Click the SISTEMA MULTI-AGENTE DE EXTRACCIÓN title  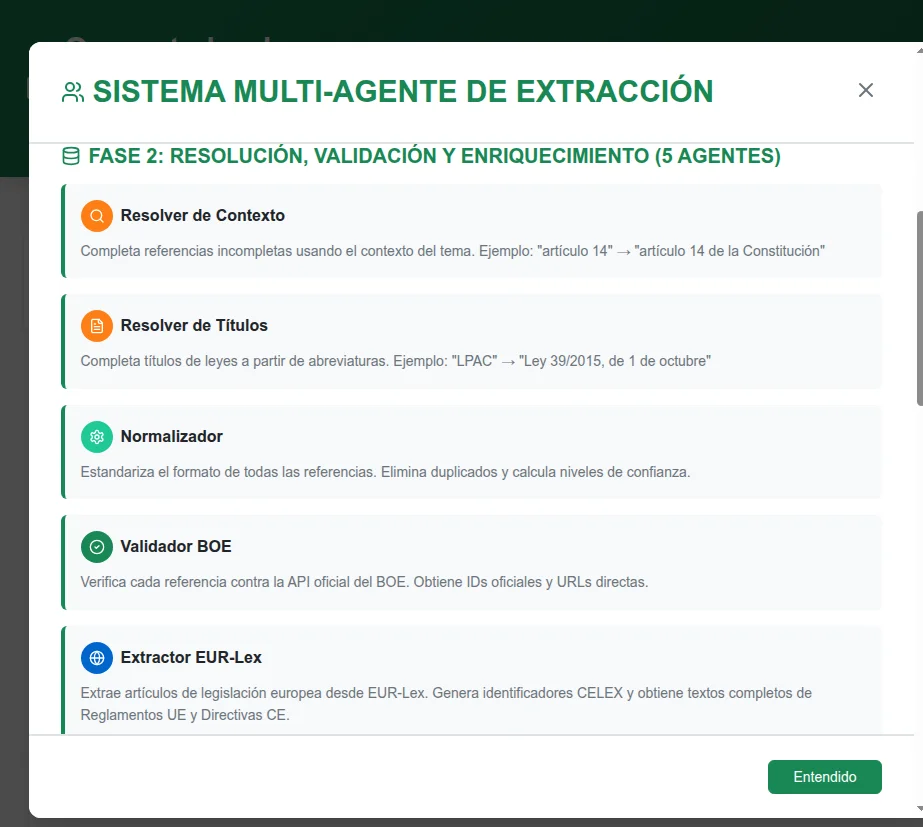click(403, 92)
